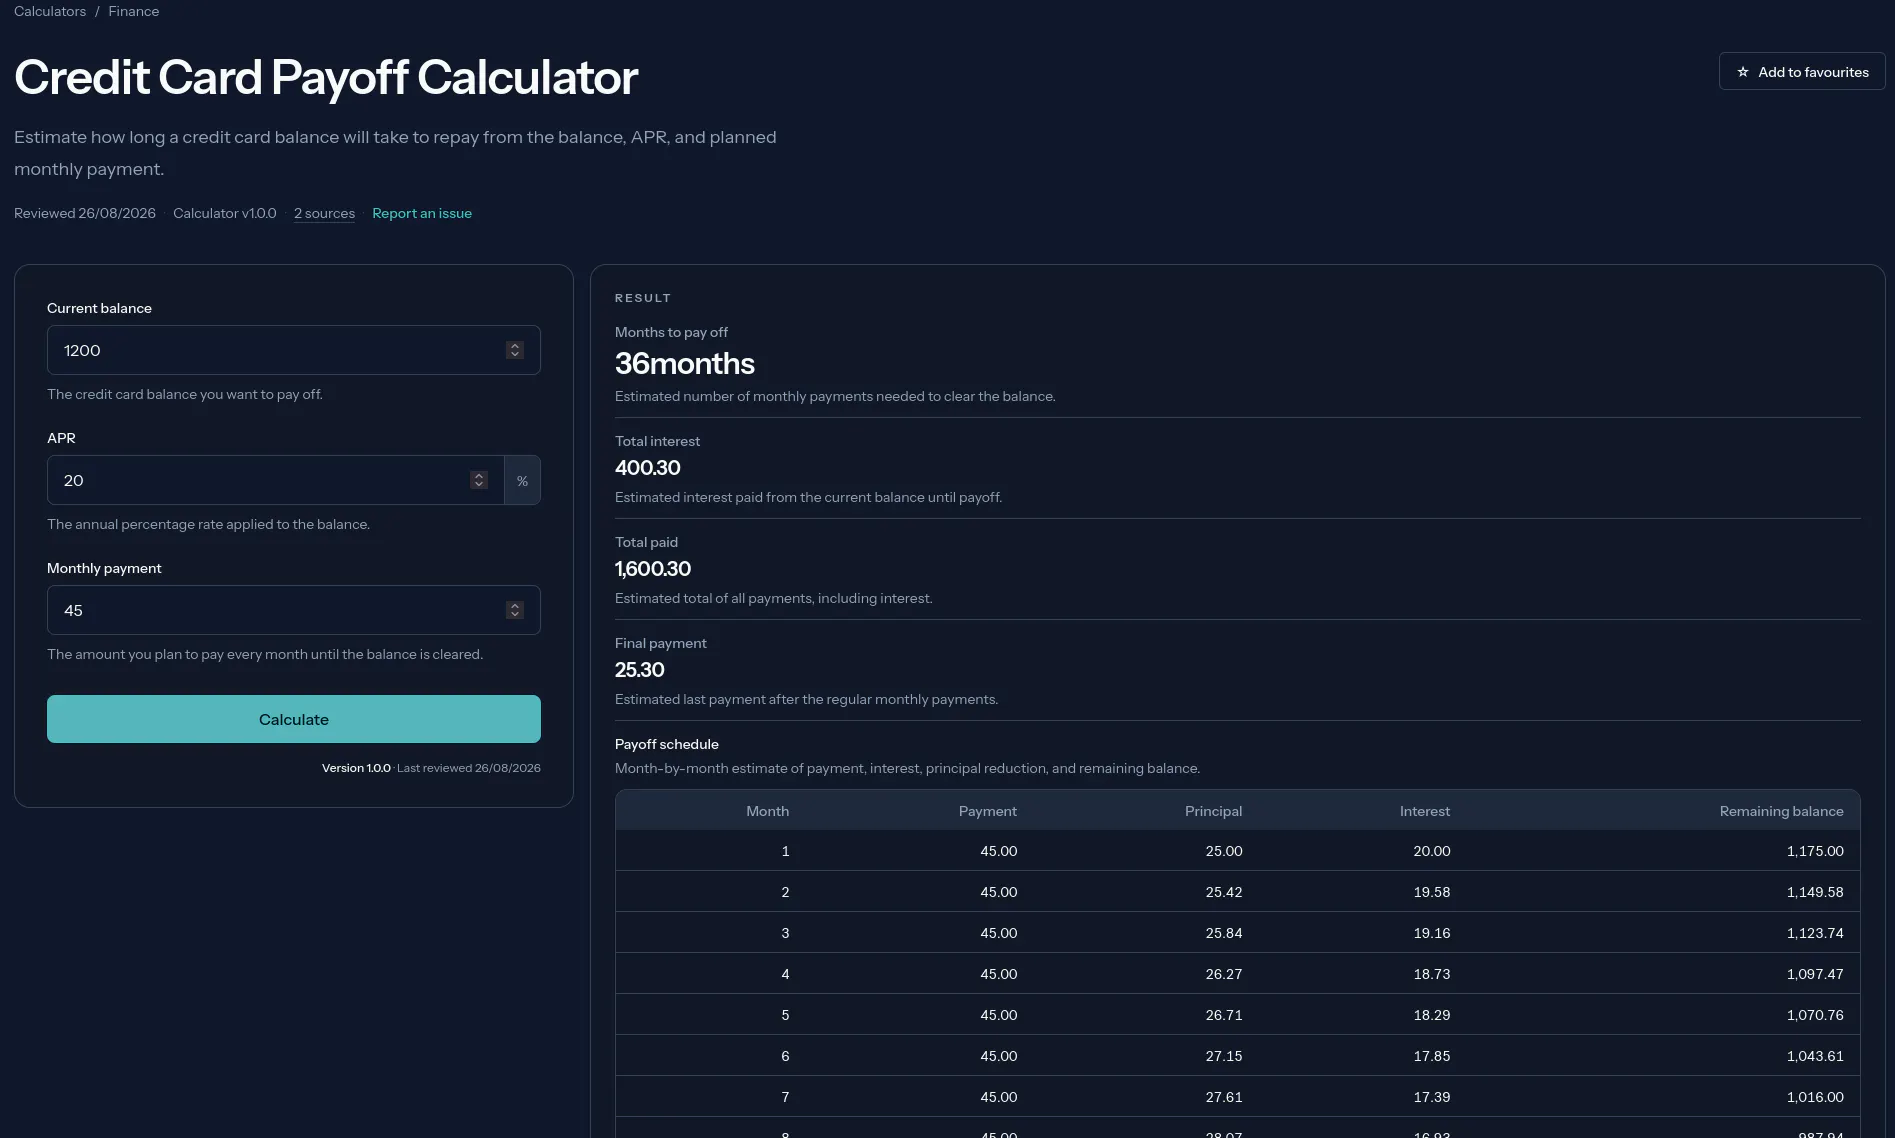Click the Payoff schedule heading
The image size is (1895, 1138).
point(667,744)
